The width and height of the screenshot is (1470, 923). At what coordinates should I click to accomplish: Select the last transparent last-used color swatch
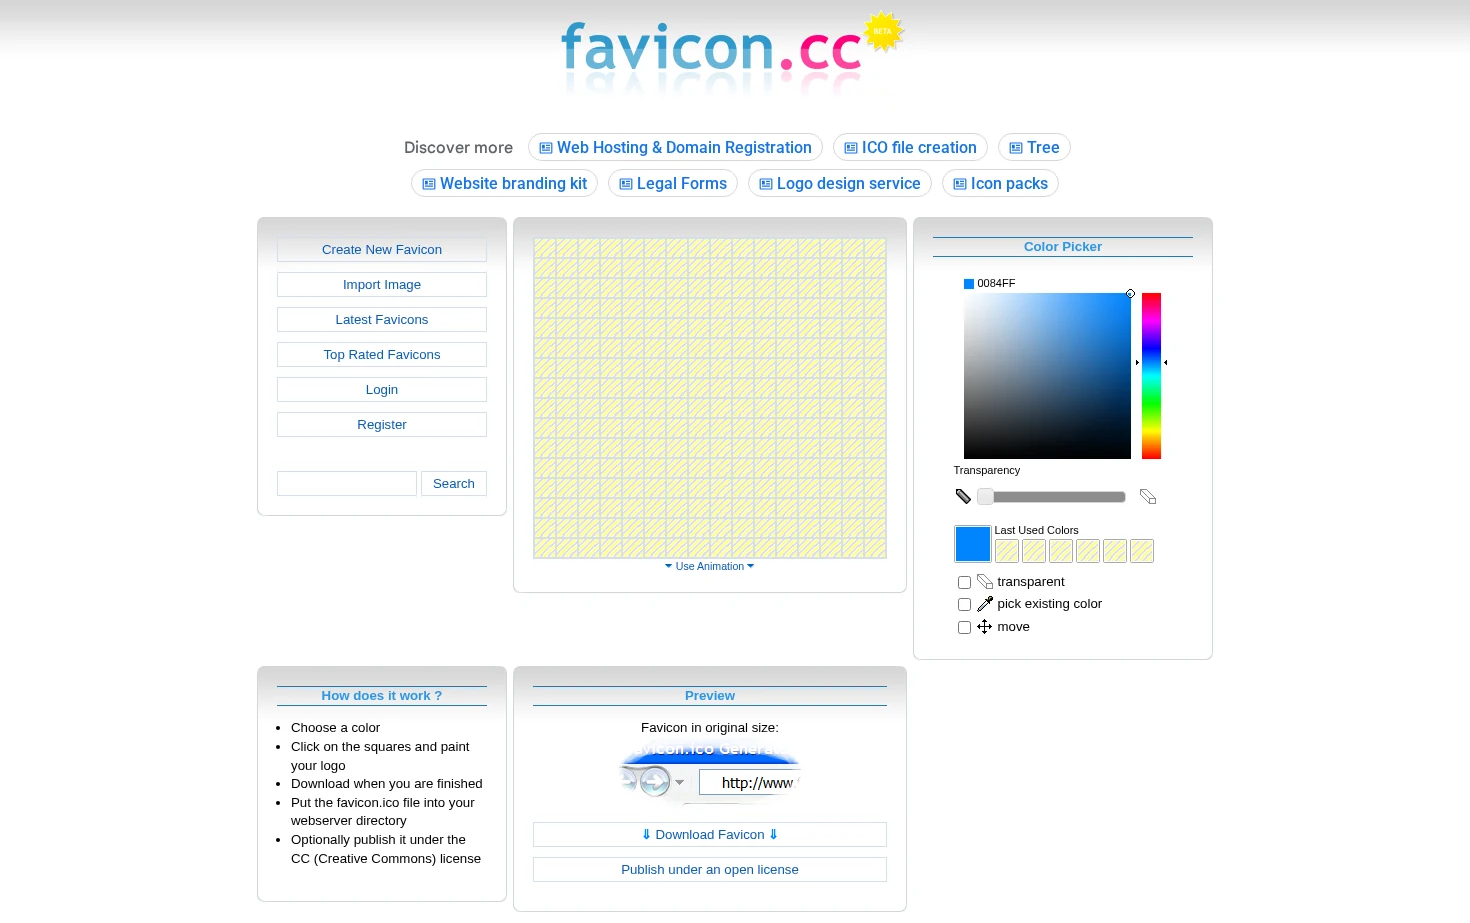(x=1142, y=551)
